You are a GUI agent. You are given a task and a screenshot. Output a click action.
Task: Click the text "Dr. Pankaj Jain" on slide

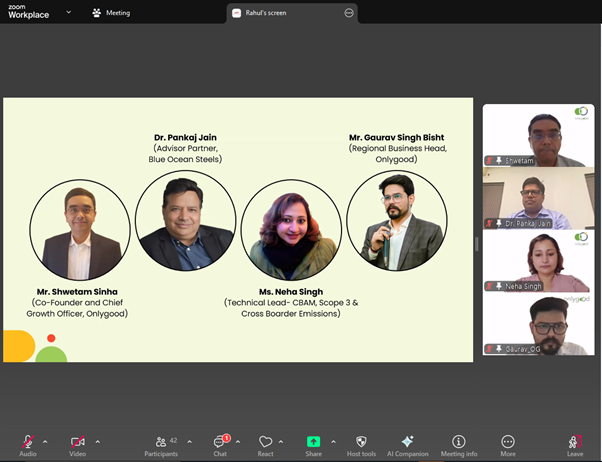185,137
